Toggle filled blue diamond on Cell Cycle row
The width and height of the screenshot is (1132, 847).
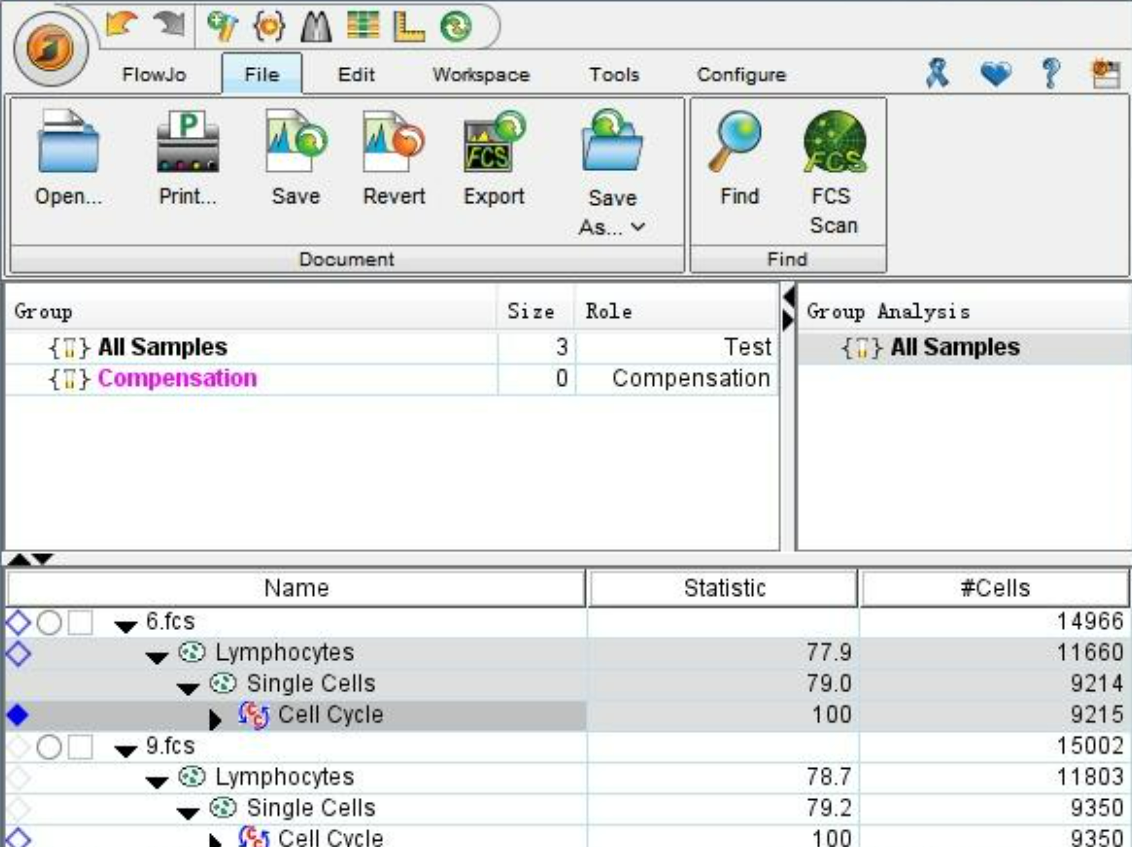click(17, 715)
